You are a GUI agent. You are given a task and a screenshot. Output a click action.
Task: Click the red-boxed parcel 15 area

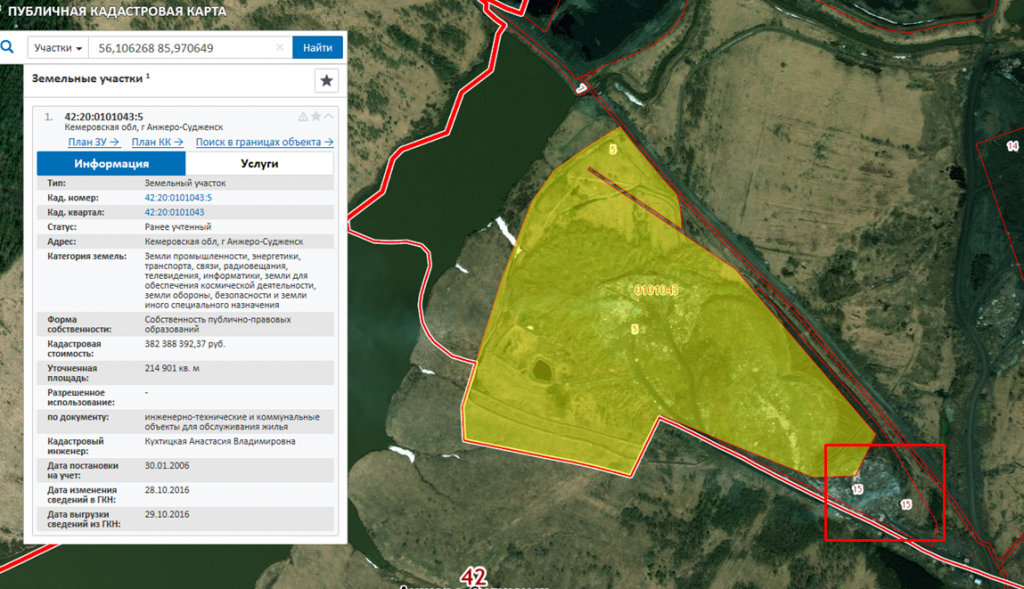coord(884,493)
